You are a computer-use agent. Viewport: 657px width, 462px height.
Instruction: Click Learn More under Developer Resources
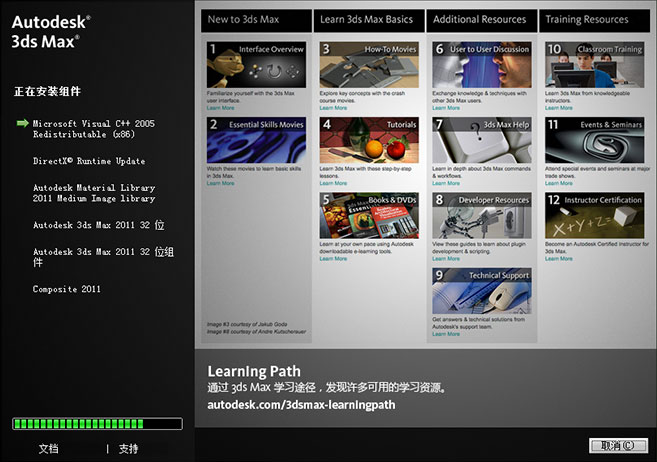pyautogui.click(x=446, y=259)
